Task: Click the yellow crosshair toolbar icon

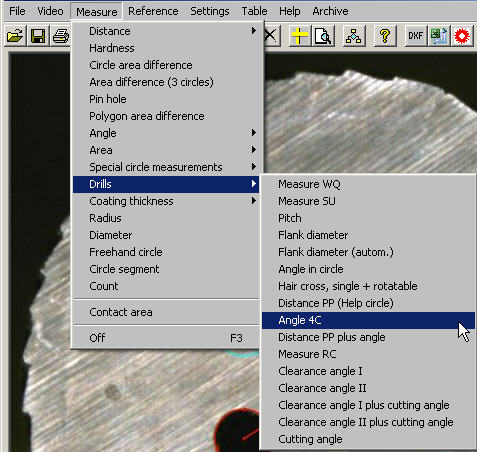Action: tap(299, 36)
